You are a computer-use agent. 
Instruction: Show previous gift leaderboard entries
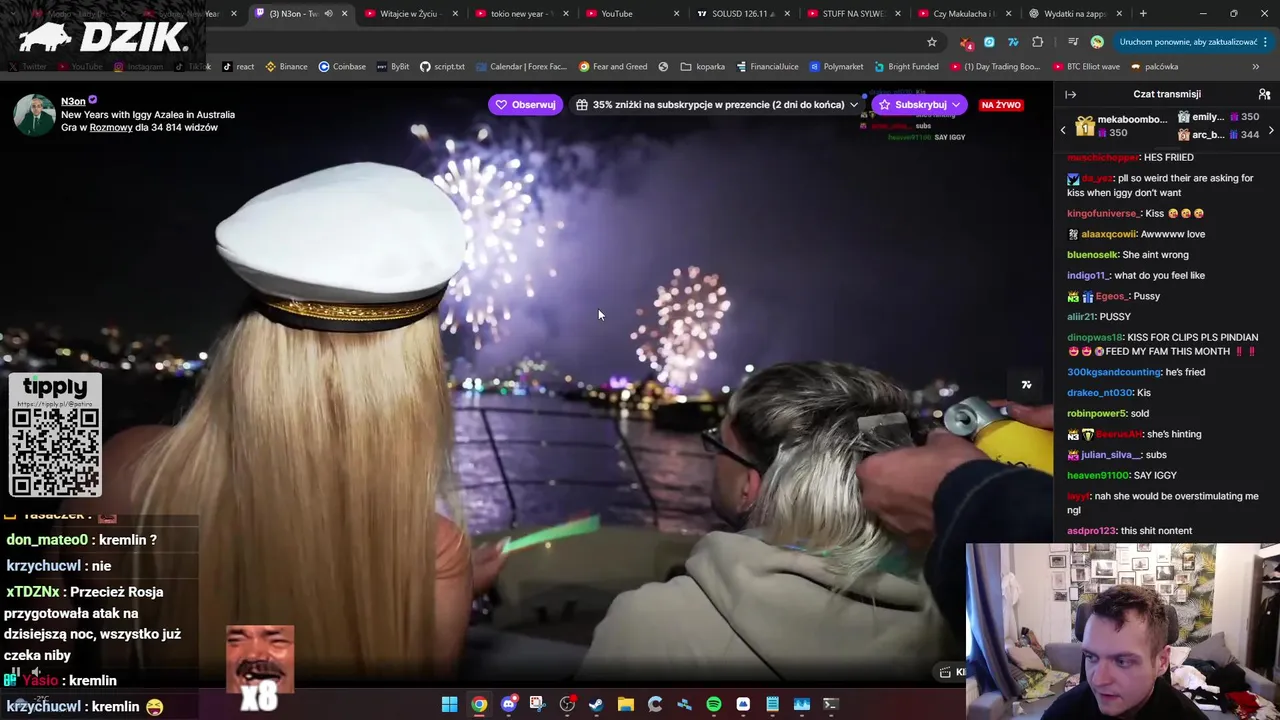tap(1063, 130)
